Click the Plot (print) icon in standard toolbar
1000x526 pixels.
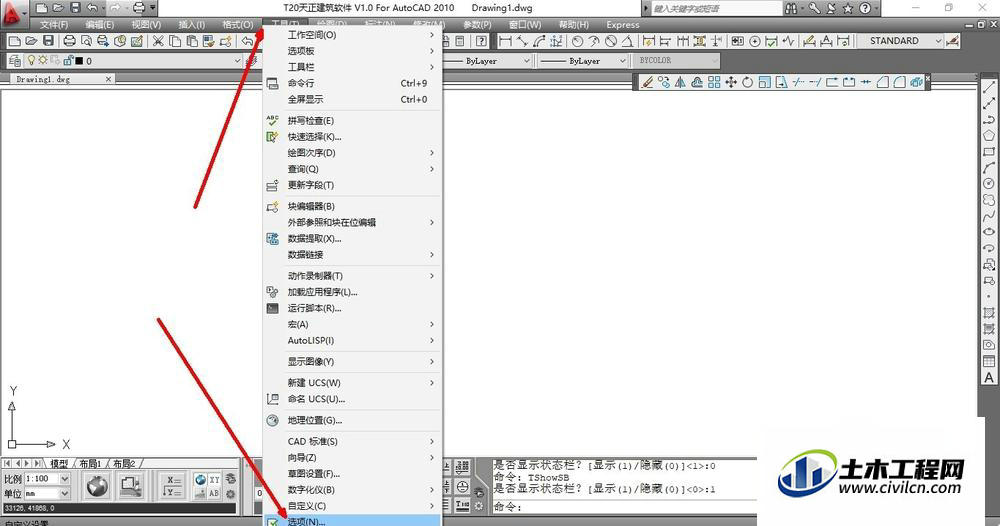point(70,41)
